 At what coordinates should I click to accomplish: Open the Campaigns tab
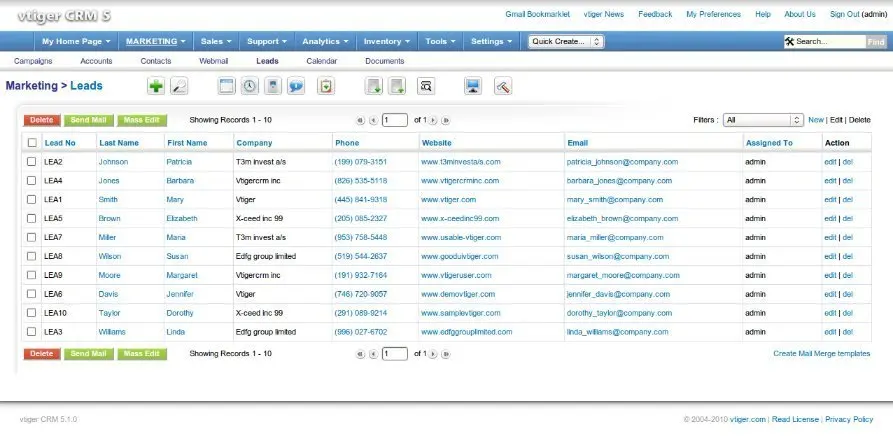[x=33, y=61]
